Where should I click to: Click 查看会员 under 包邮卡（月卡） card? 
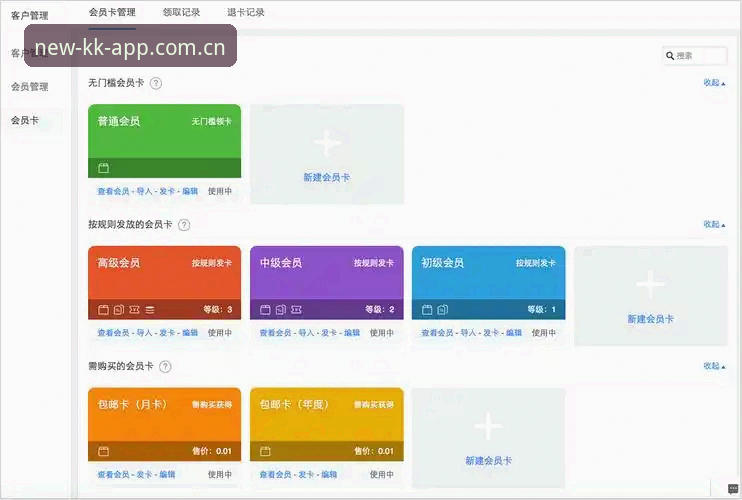(x=113, y=474)
